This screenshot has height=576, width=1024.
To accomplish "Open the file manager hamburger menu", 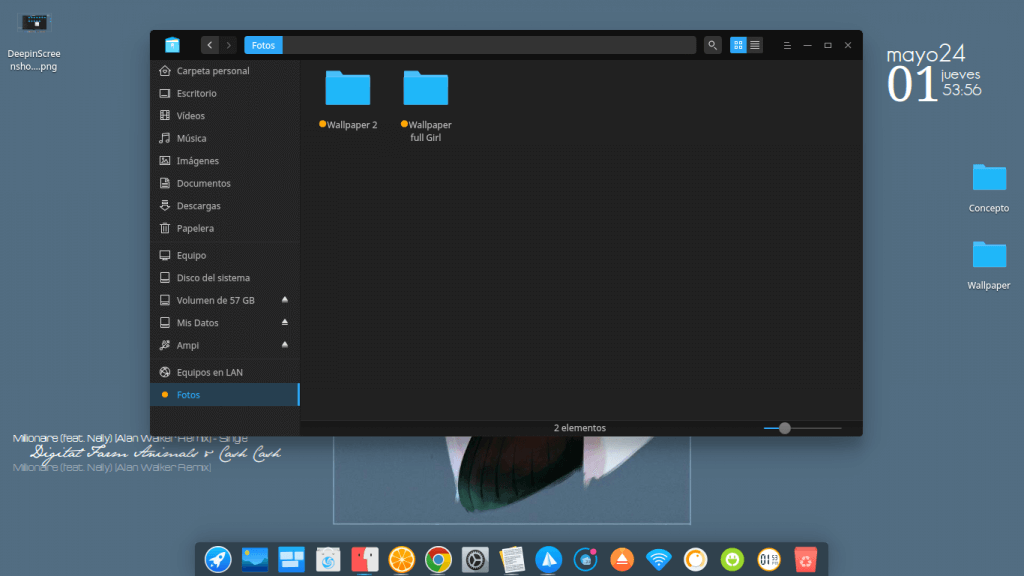I will (x=787, y=45).
